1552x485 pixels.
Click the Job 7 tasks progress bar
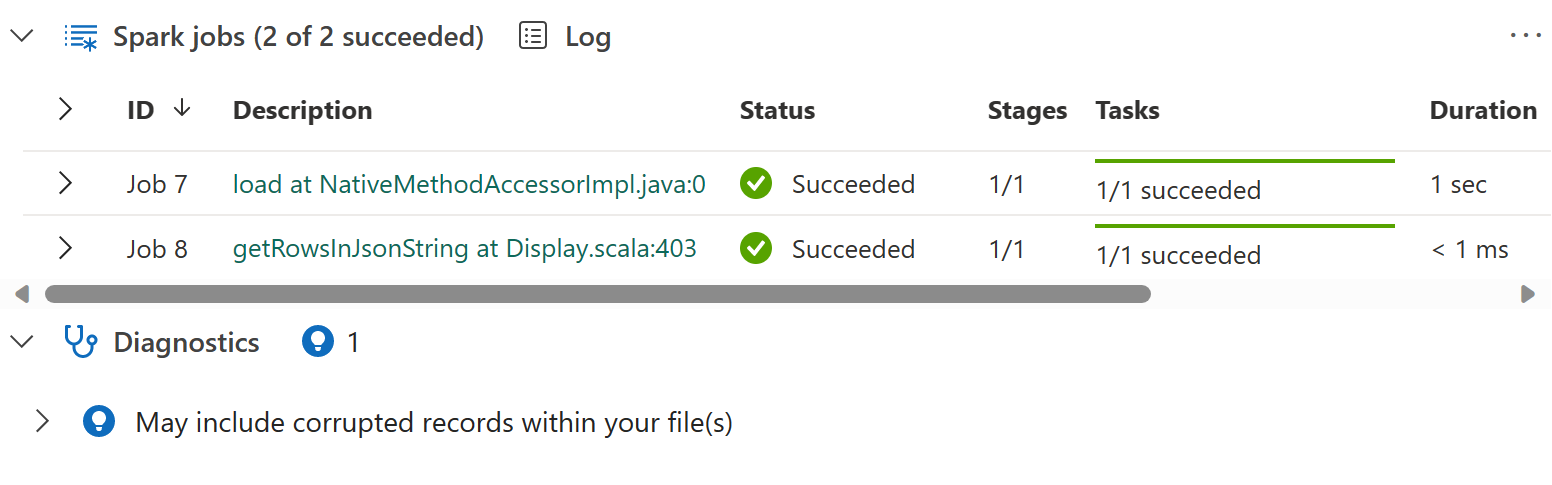[x=1244, y=161]
